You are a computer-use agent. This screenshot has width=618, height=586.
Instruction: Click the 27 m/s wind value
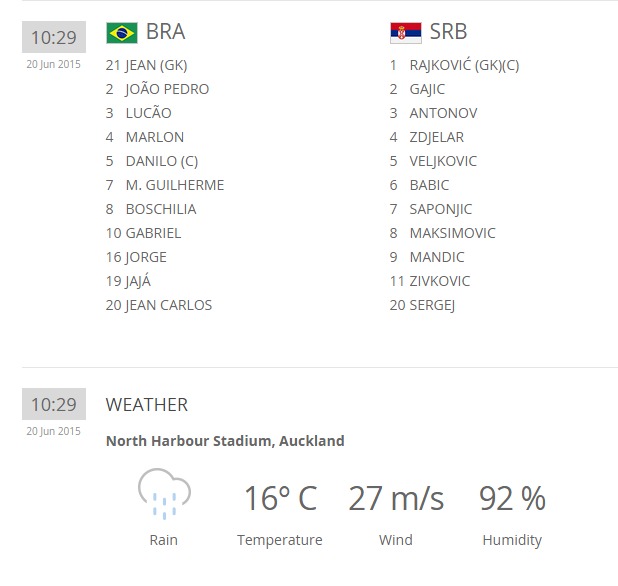click(x=396, y=498)
